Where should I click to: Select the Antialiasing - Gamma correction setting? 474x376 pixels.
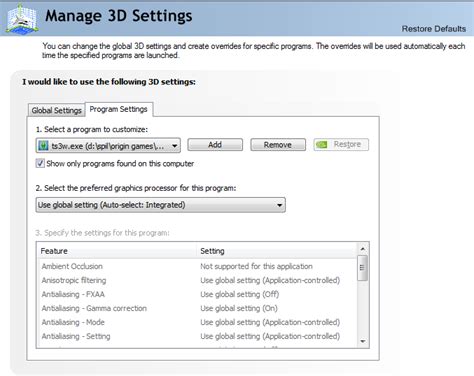239,308
